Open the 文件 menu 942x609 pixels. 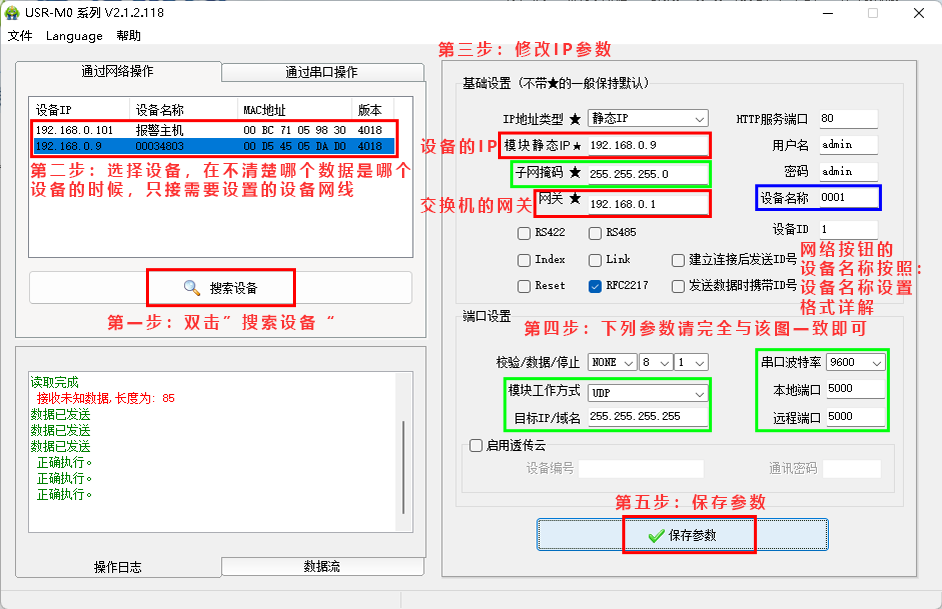click(x=20, y=36)
